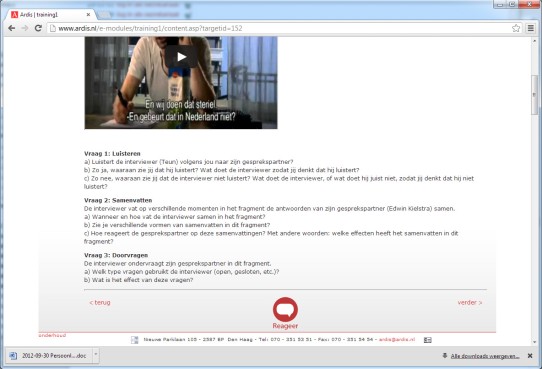This screenshot has height=369, width=542.
Task: Open downloaded 2012-09-30 Persoonl doc file
Action: click(49, 356)
